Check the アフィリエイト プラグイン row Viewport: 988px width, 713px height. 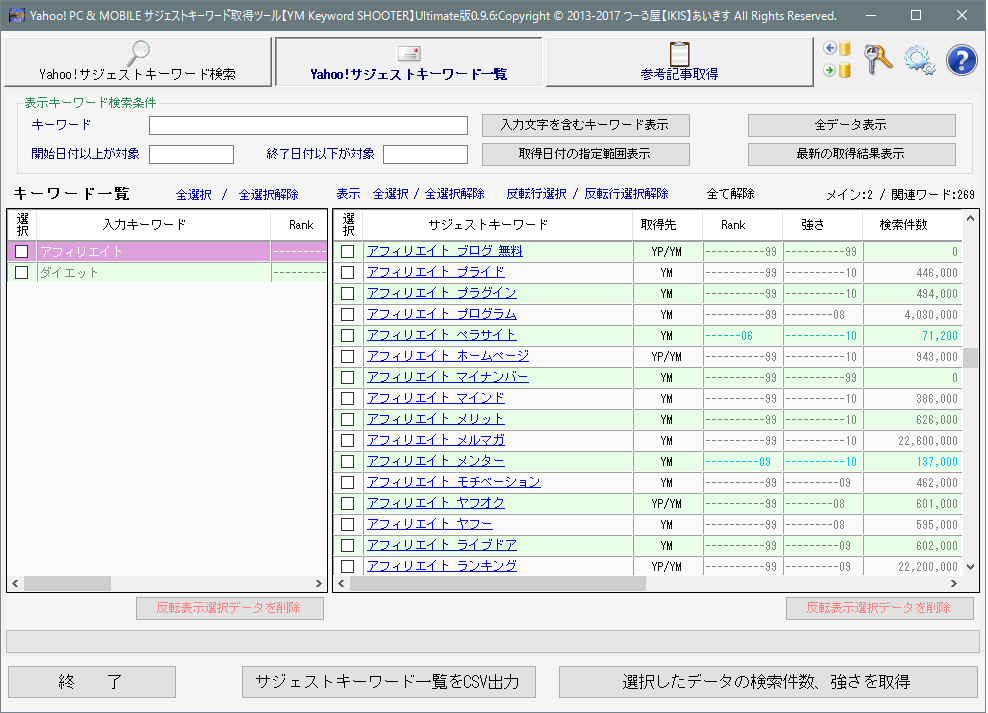point(347,294)
